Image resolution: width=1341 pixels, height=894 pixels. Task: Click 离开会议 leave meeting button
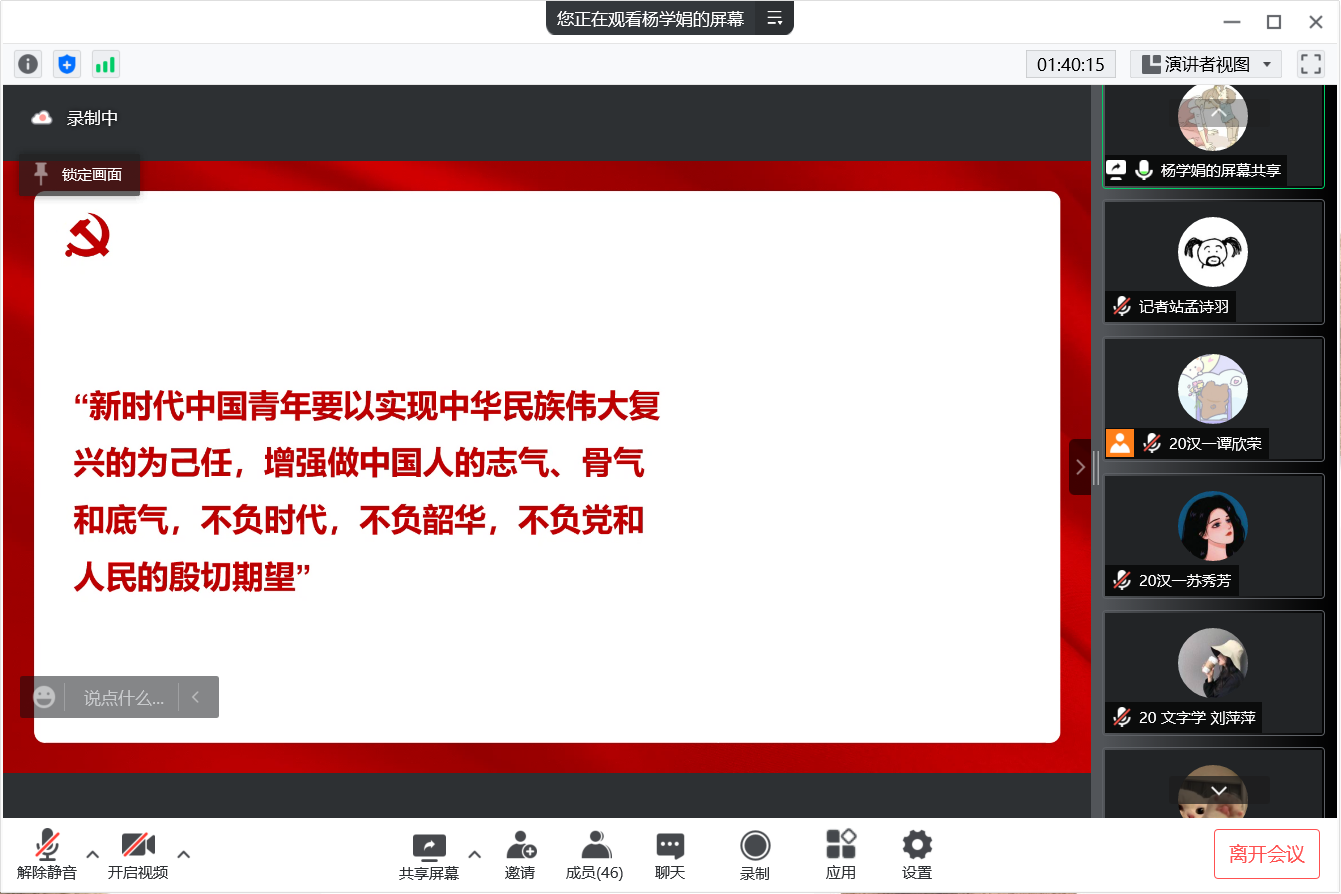(1267, 854)
